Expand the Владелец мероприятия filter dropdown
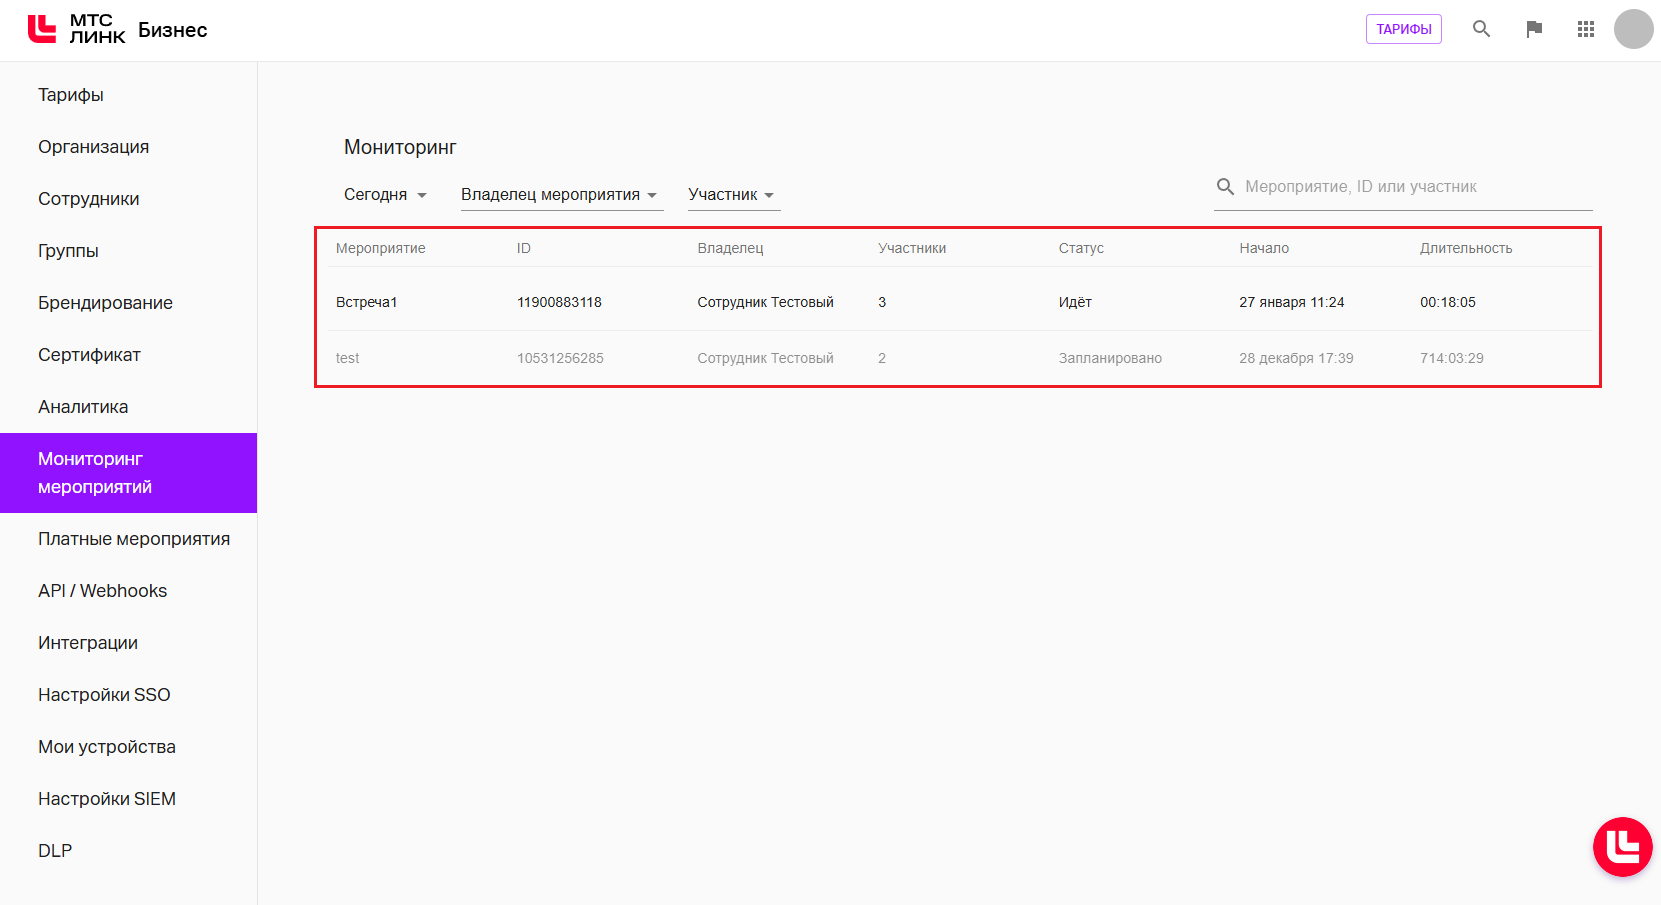The width and height of the screenshot is (1661, 905). click(560, 195)
